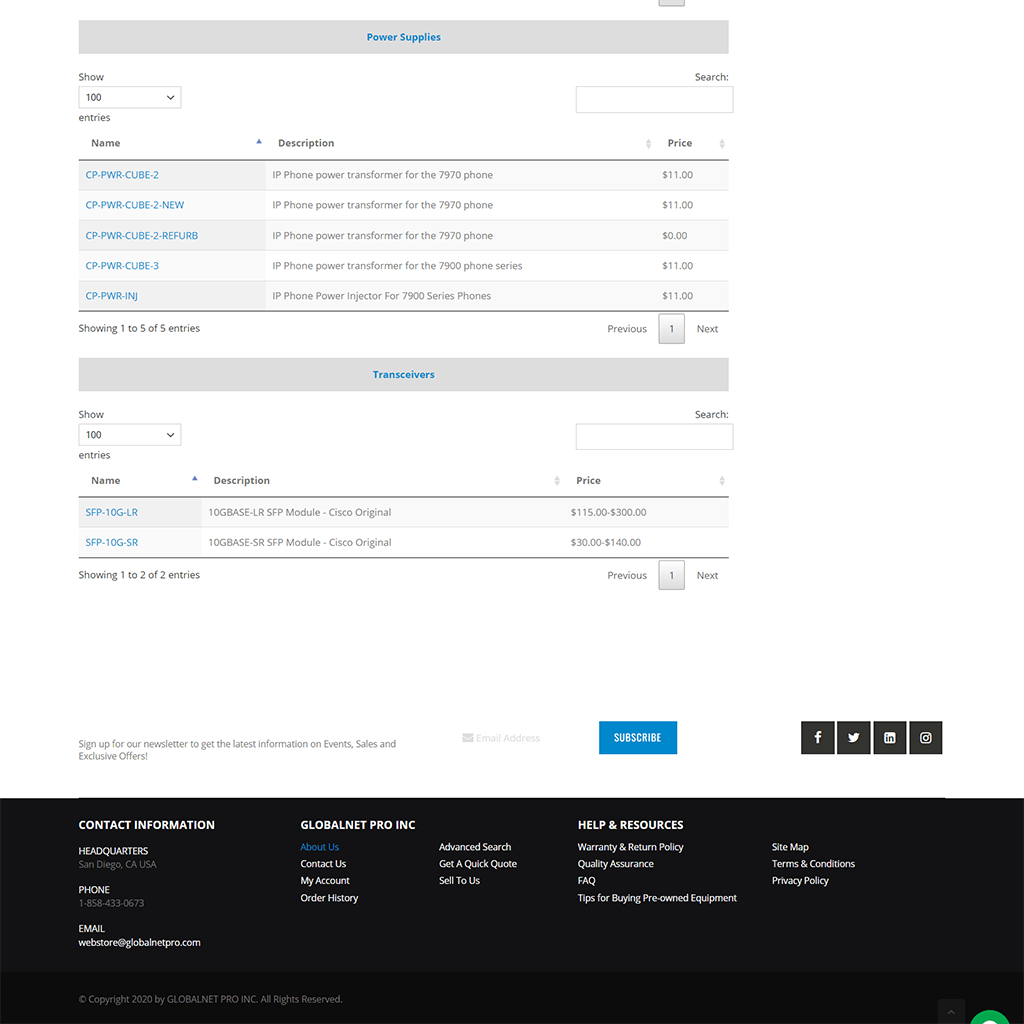Screen dimensions: 1024x1024
Task: Open the SFP-10G-LR product link
Action: pyautogui.click(x=111, y=511)
